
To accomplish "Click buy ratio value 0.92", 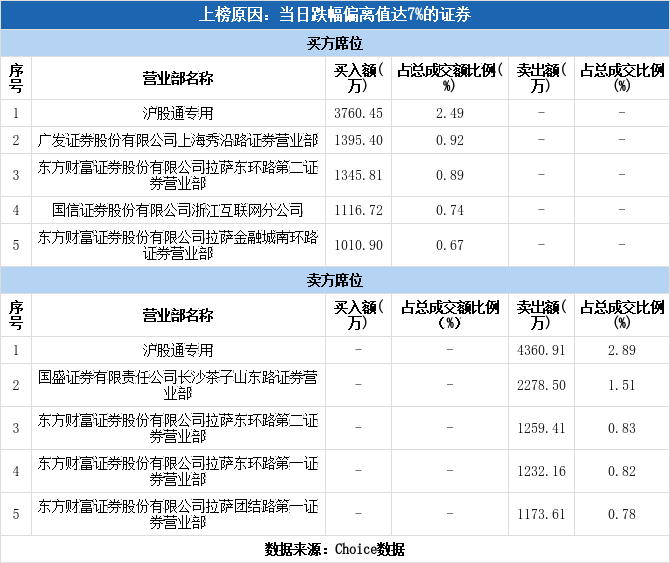I will pyautogui.click(x=450, y=140).
